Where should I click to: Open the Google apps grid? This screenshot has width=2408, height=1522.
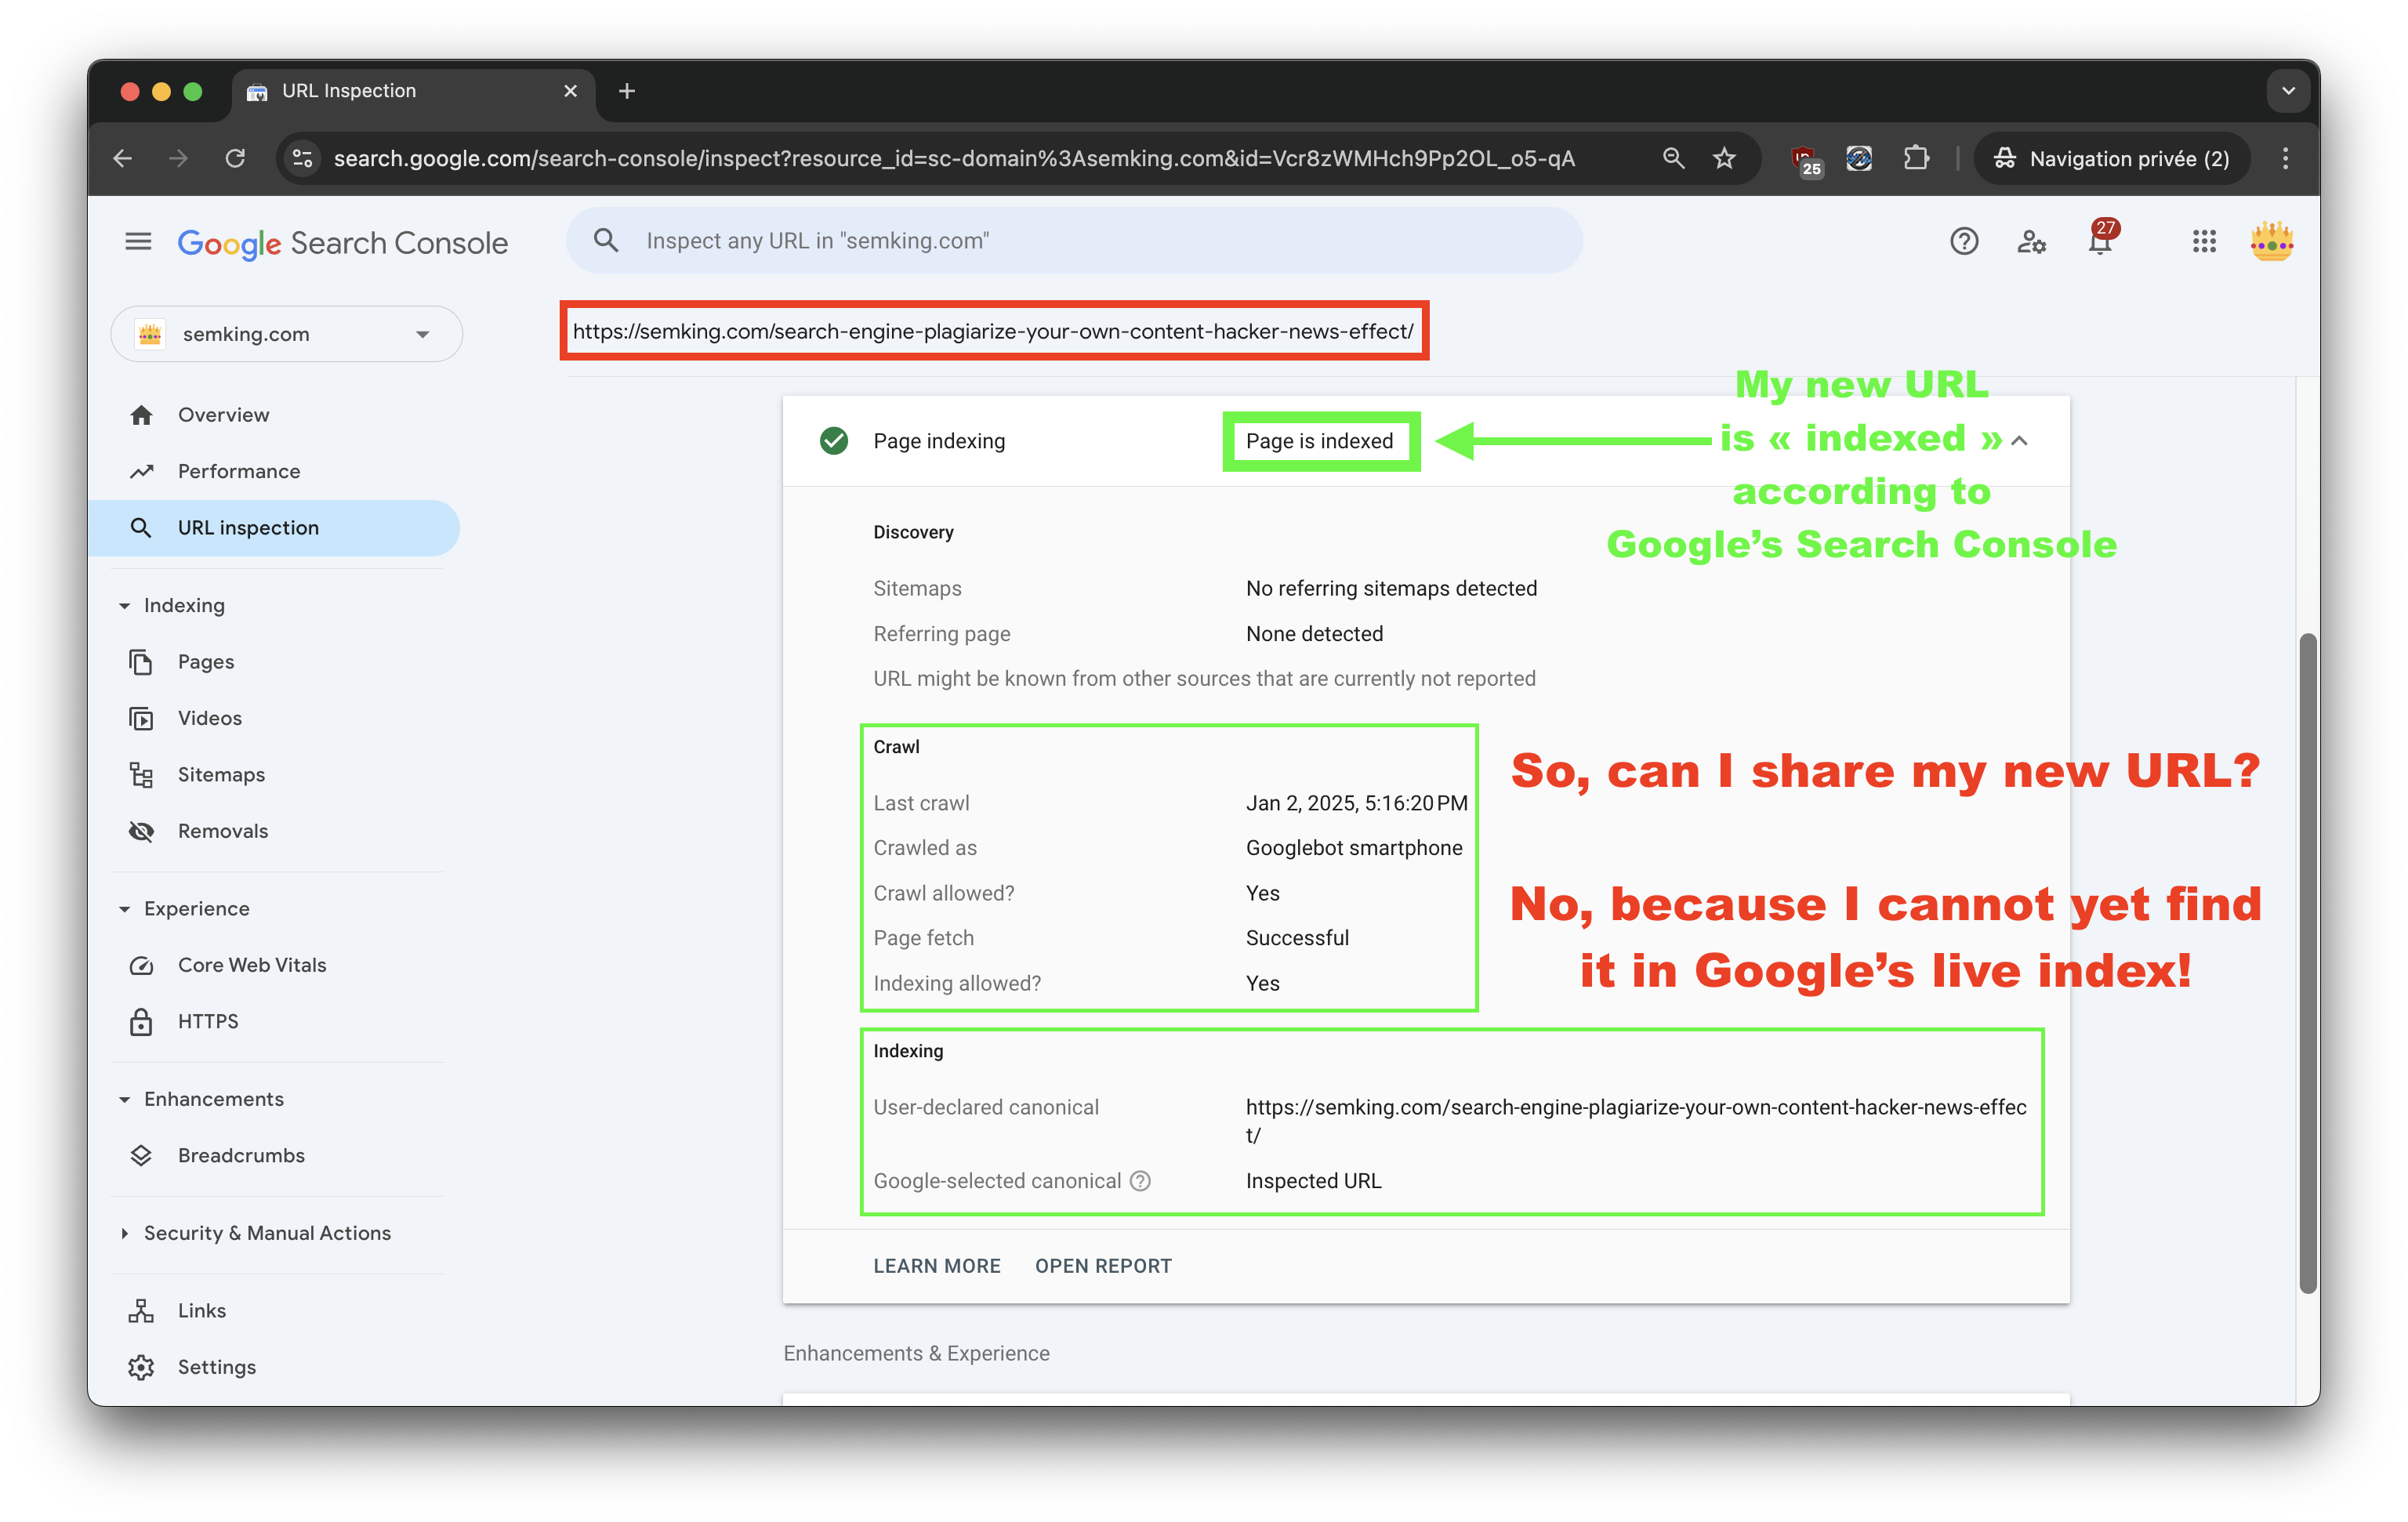(x=2204, y=242)
